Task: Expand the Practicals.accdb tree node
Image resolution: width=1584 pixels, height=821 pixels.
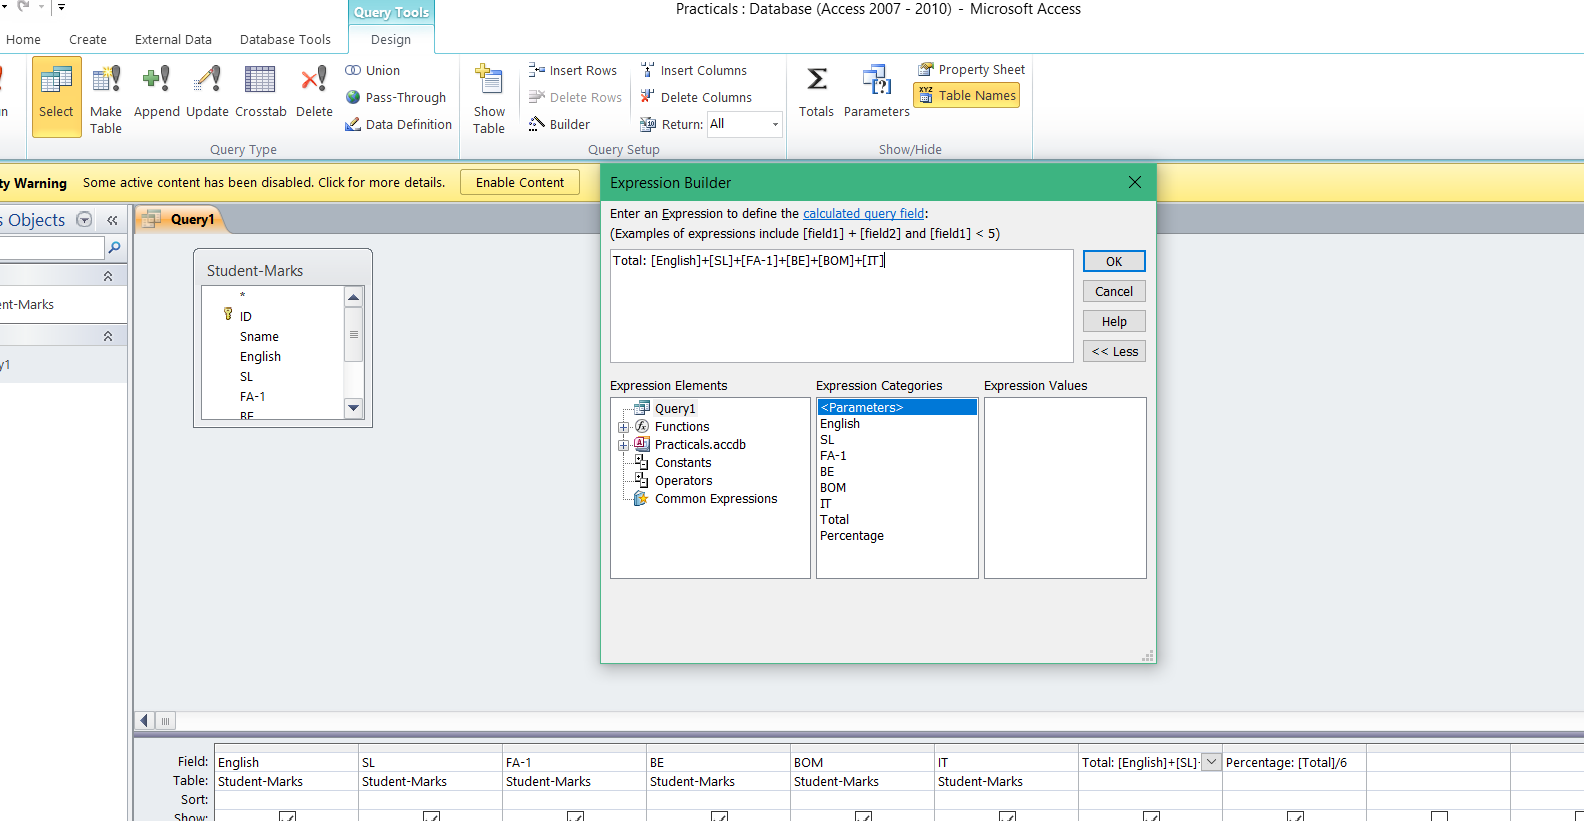Action: (x=623, y=445)
